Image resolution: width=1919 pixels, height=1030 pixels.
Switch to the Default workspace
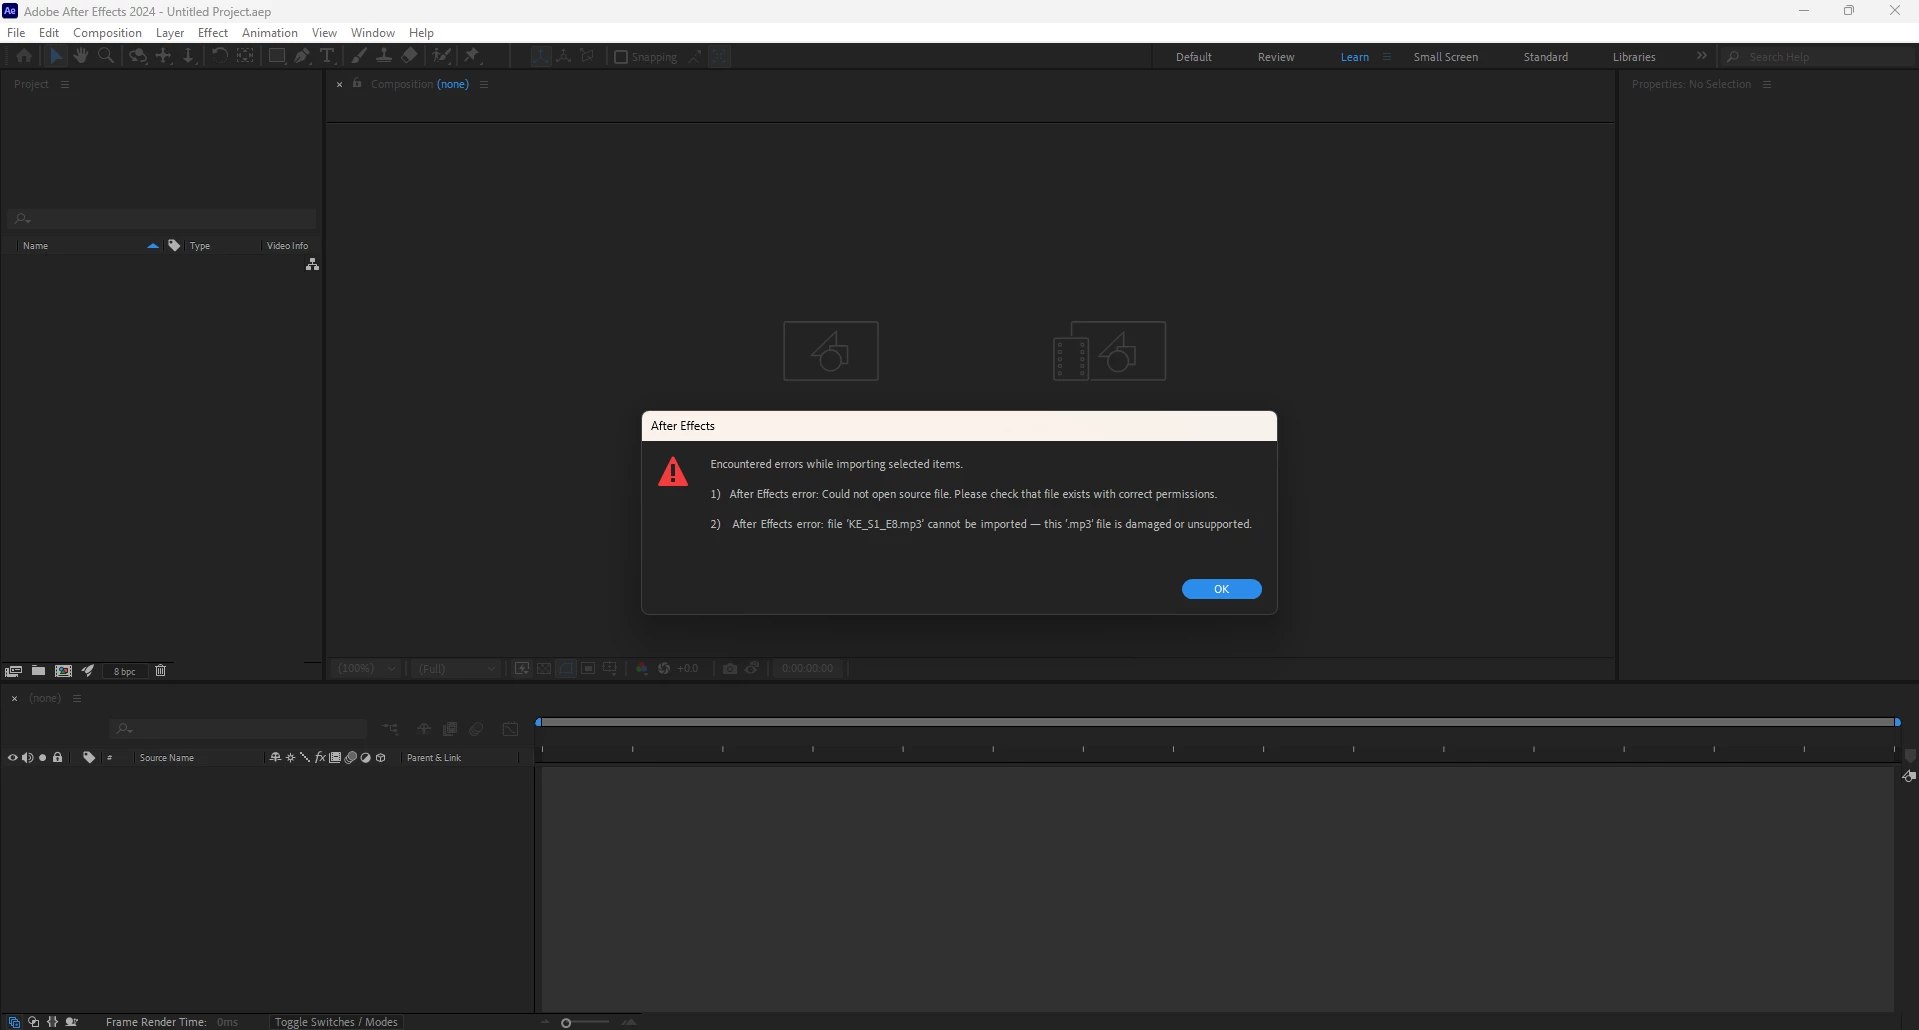click(x=1194, y=57)
